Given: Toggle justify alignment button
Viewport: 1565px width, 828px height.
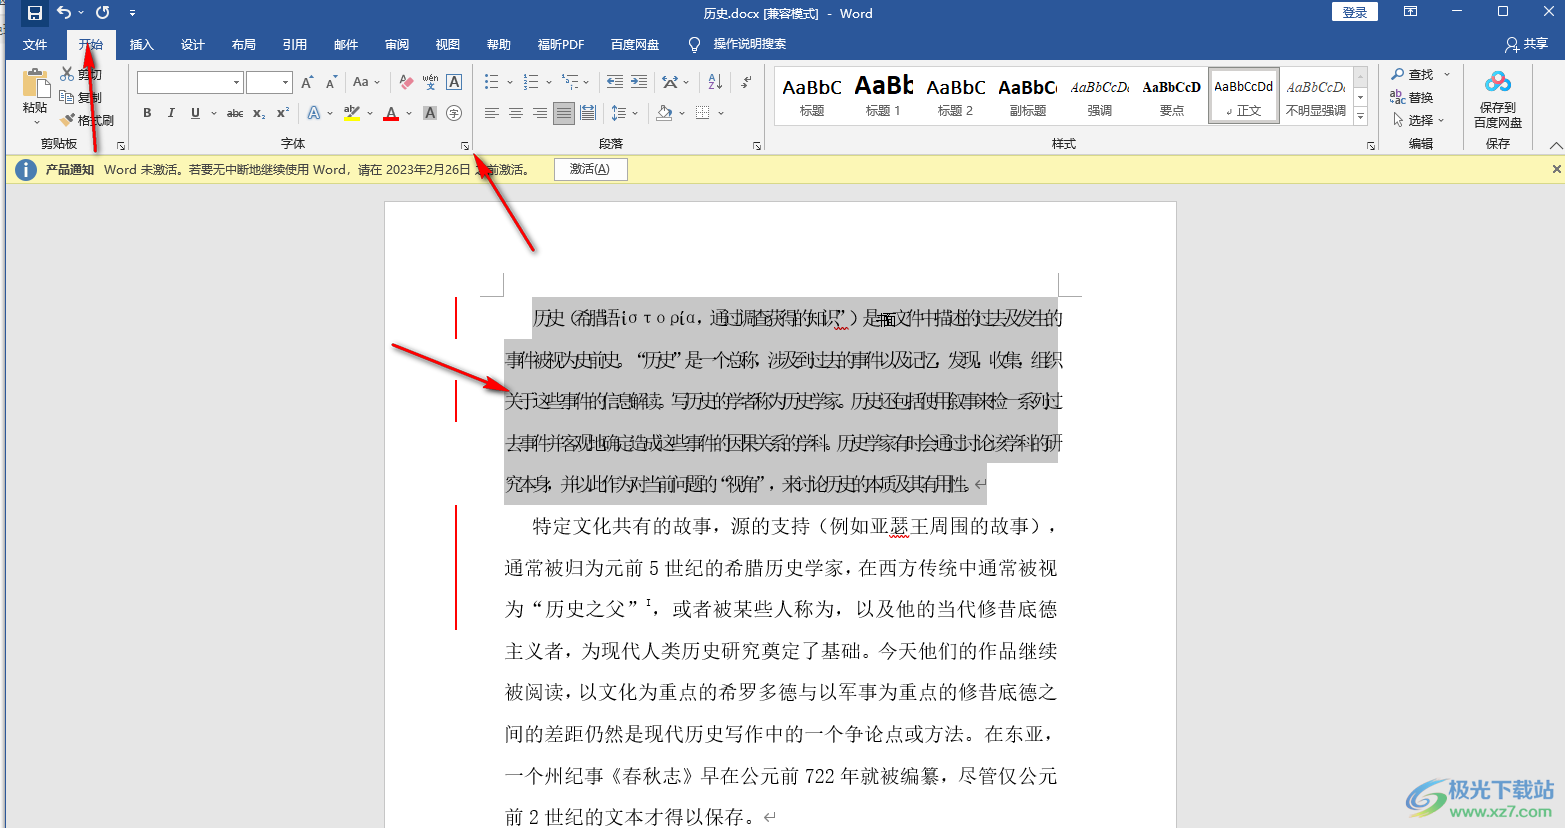Looking at the screenshot, I should [564, 113].
